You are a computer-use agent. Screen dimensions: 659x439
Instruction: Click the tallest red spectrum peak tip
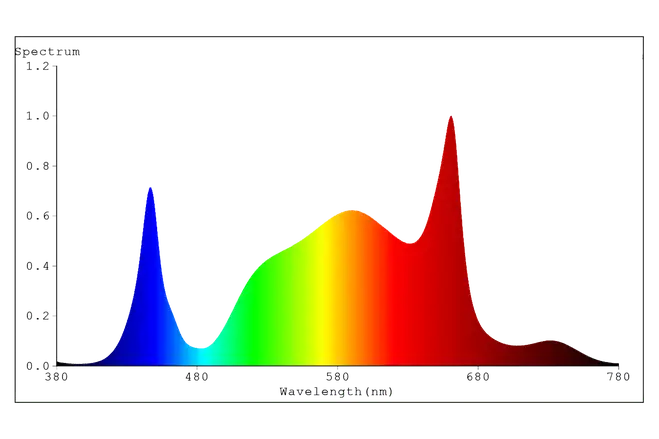coord(451,117)
